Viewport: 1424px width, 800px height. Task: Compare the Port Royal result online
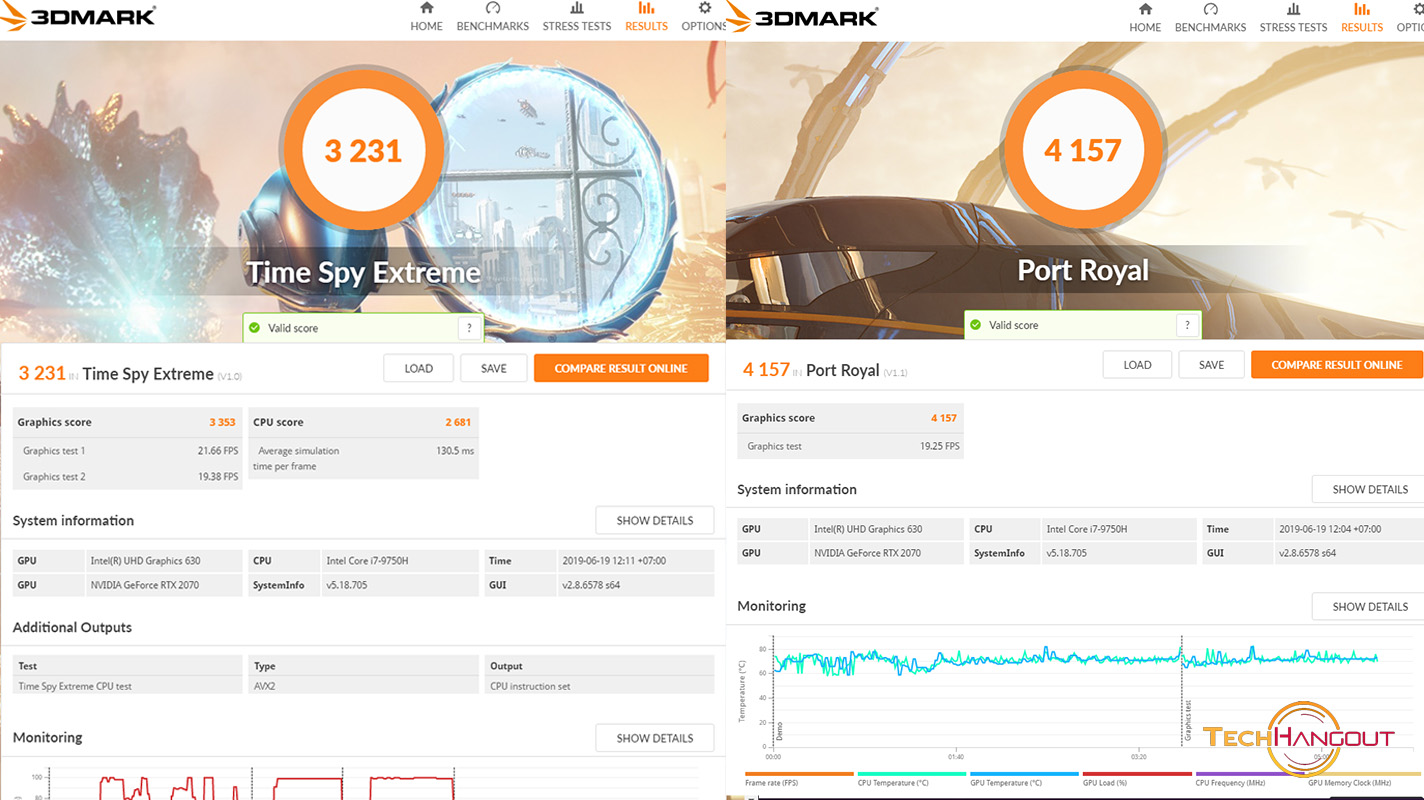(1337, 365)
